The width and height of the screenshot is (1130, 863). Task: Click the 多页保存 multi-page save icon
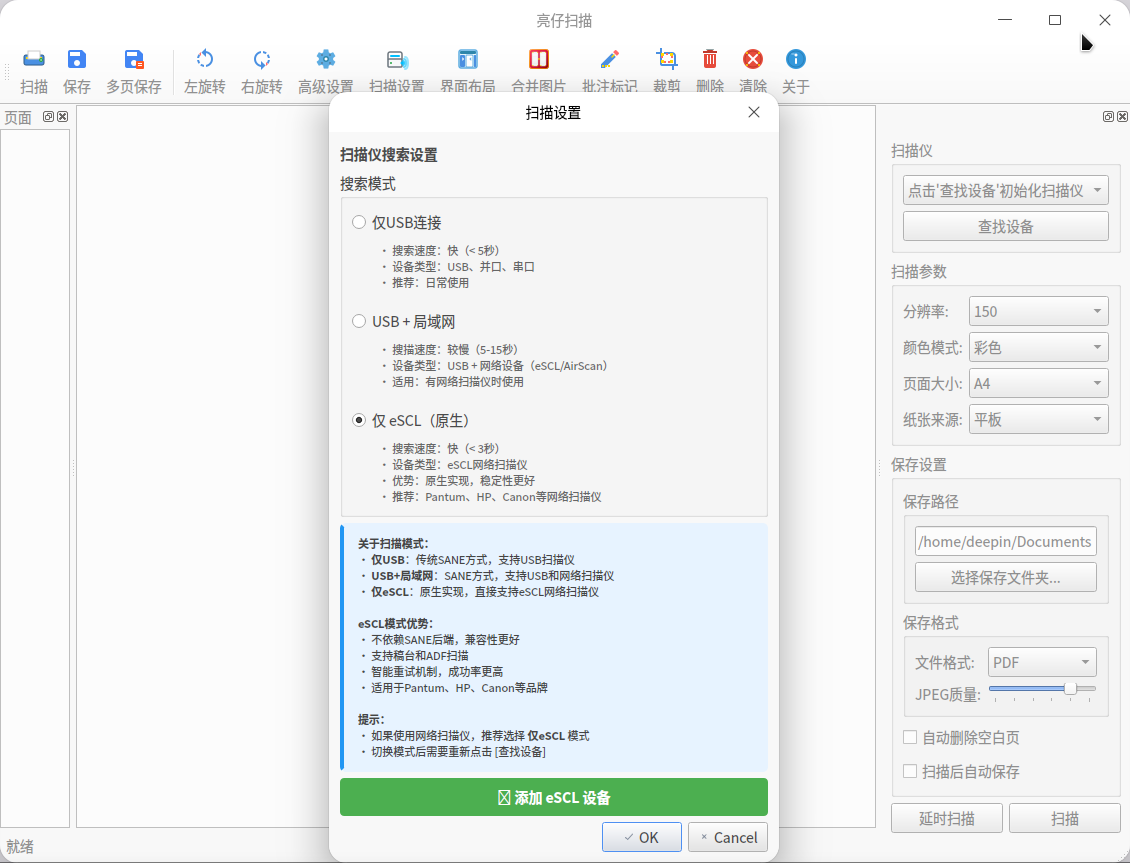[x=134, y=59]
